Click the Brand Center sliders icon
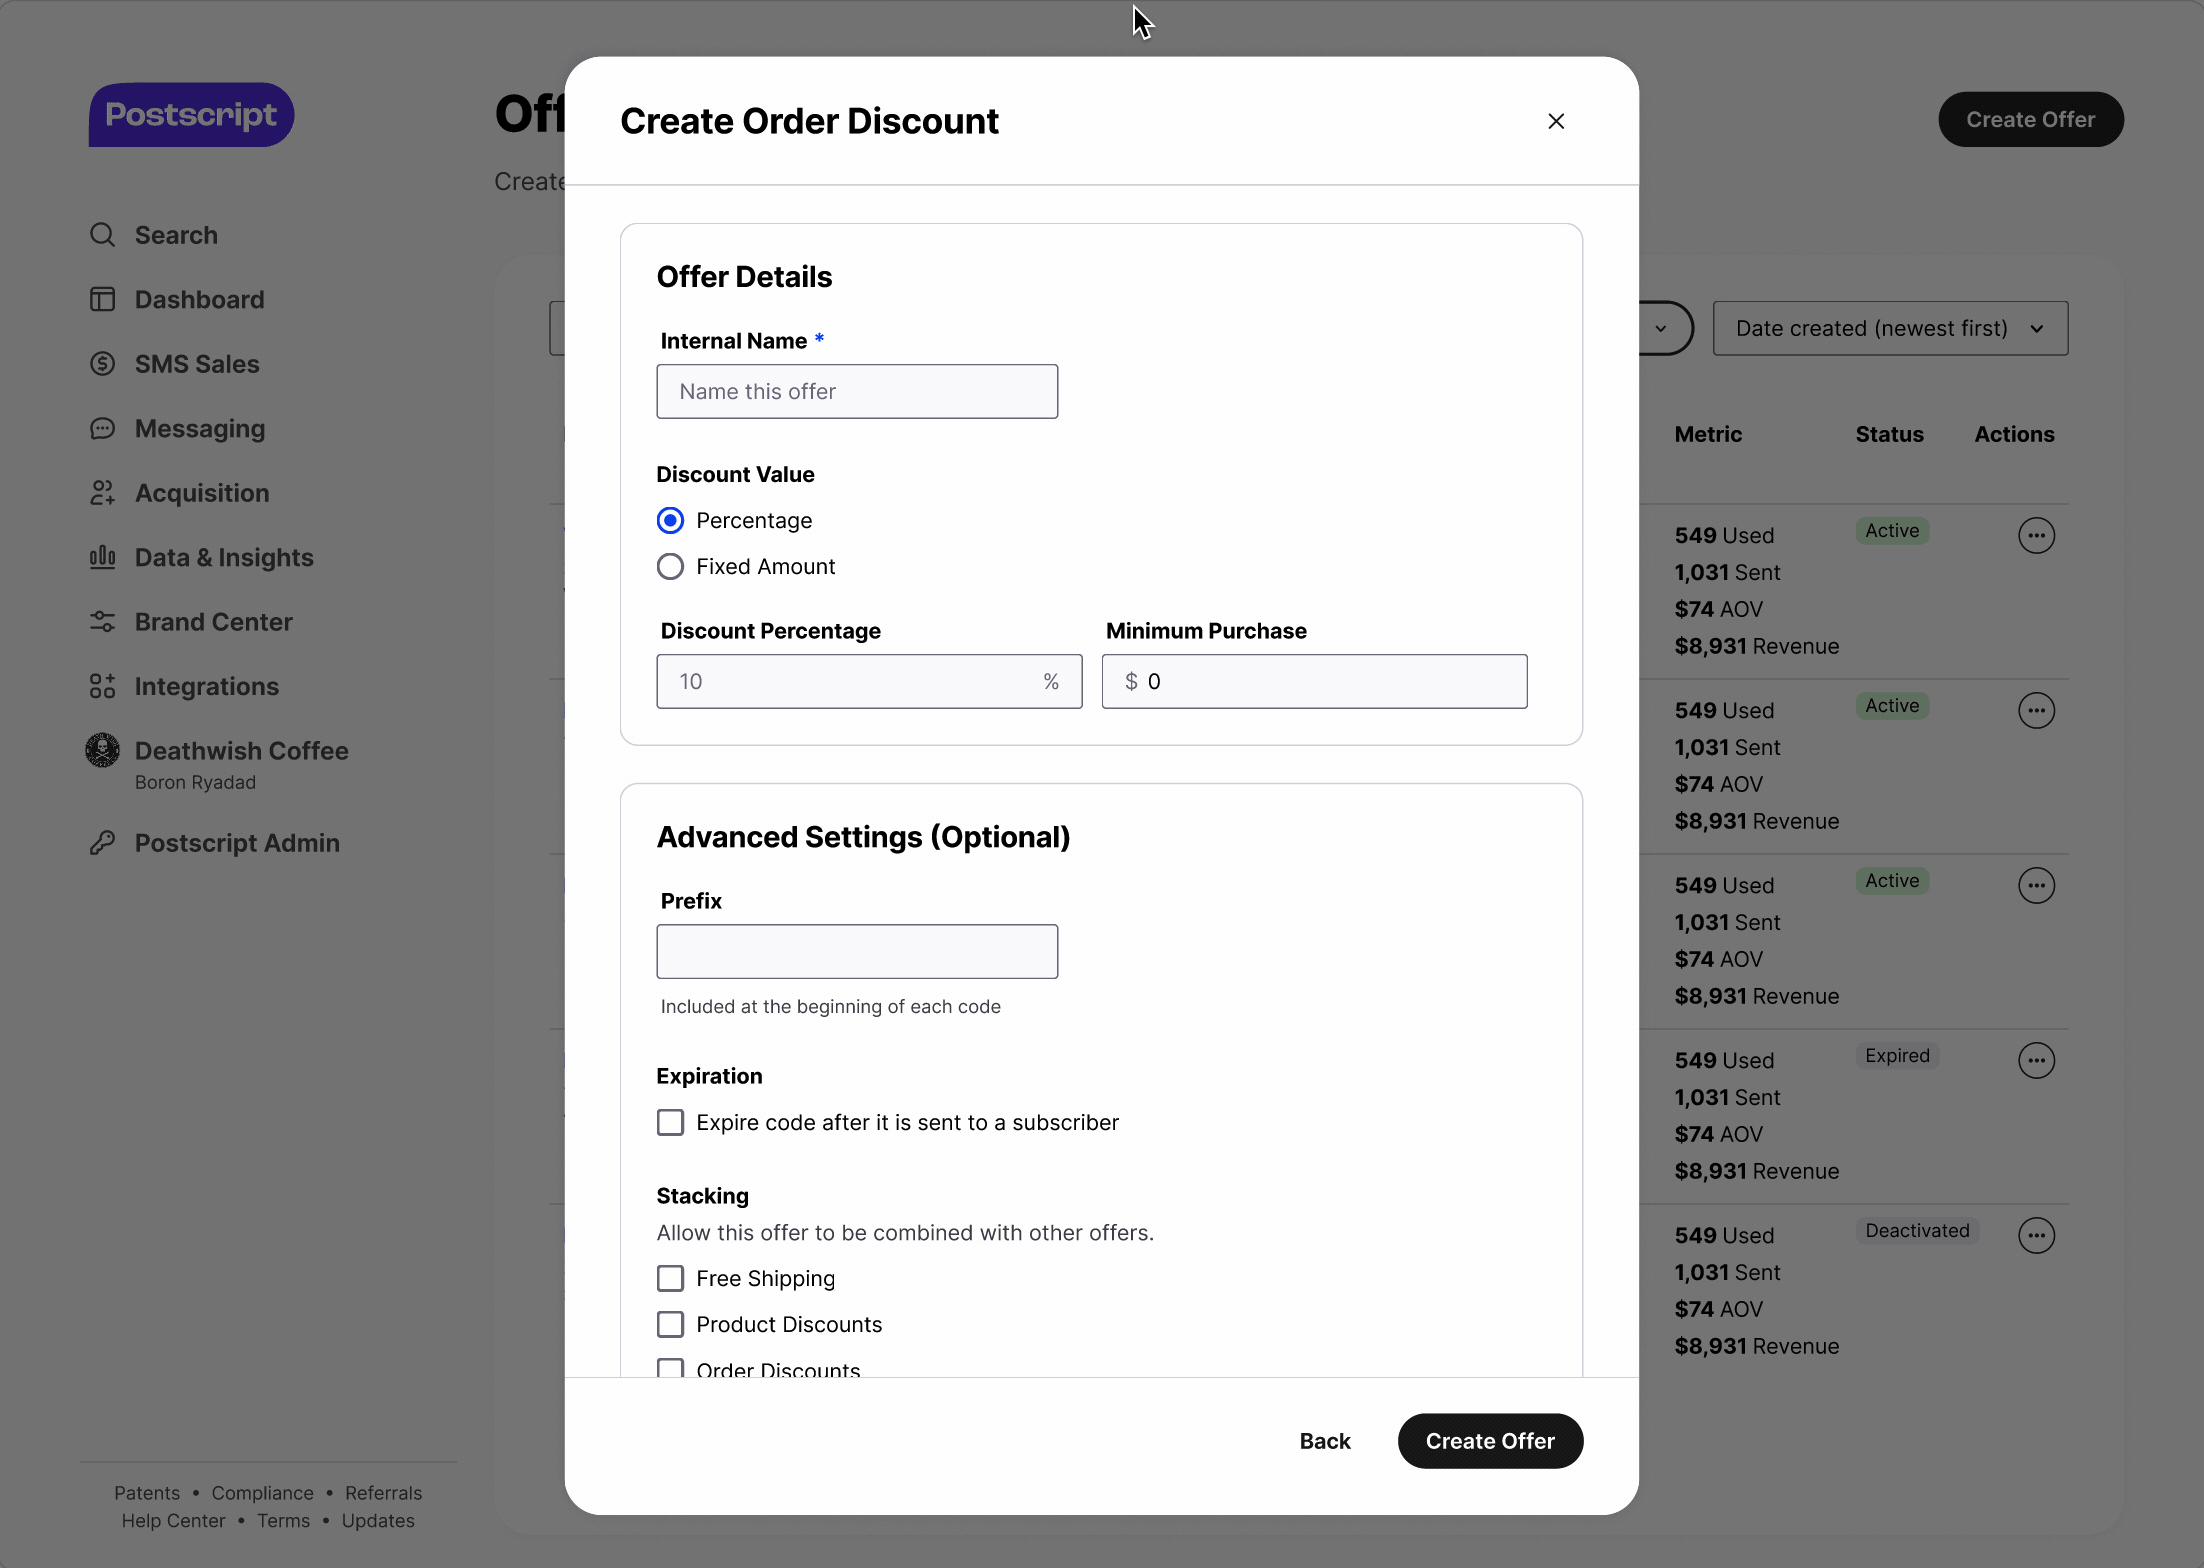The image size is (2204, 1568). click(102, 622)
